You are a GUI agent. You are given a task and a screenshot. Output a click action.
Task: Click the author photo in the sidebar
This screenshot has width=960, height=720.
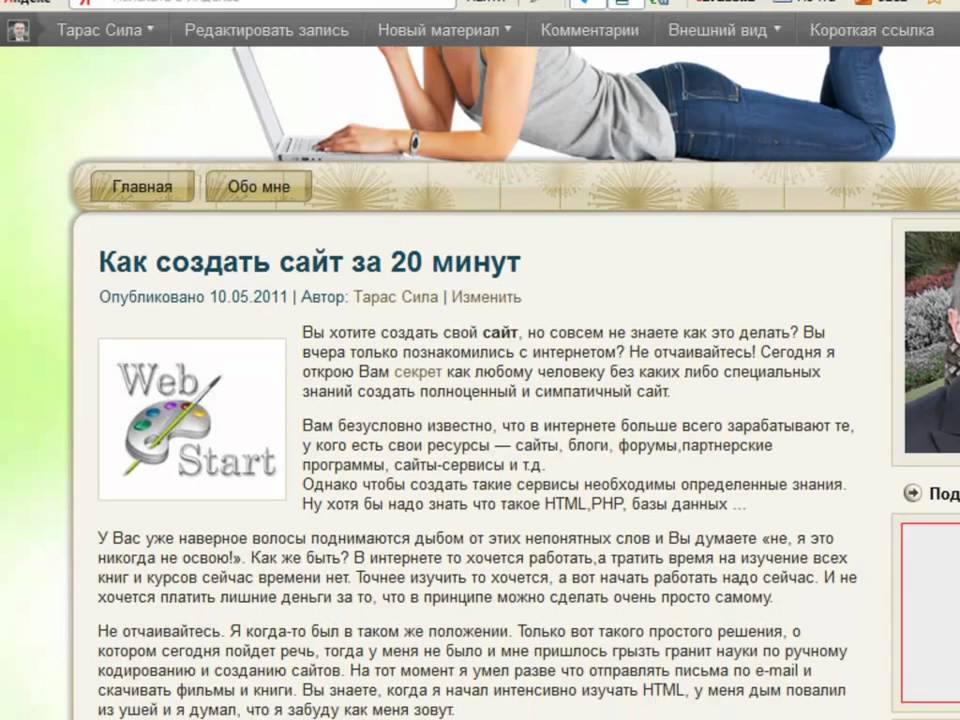click(x=932, y=343)
